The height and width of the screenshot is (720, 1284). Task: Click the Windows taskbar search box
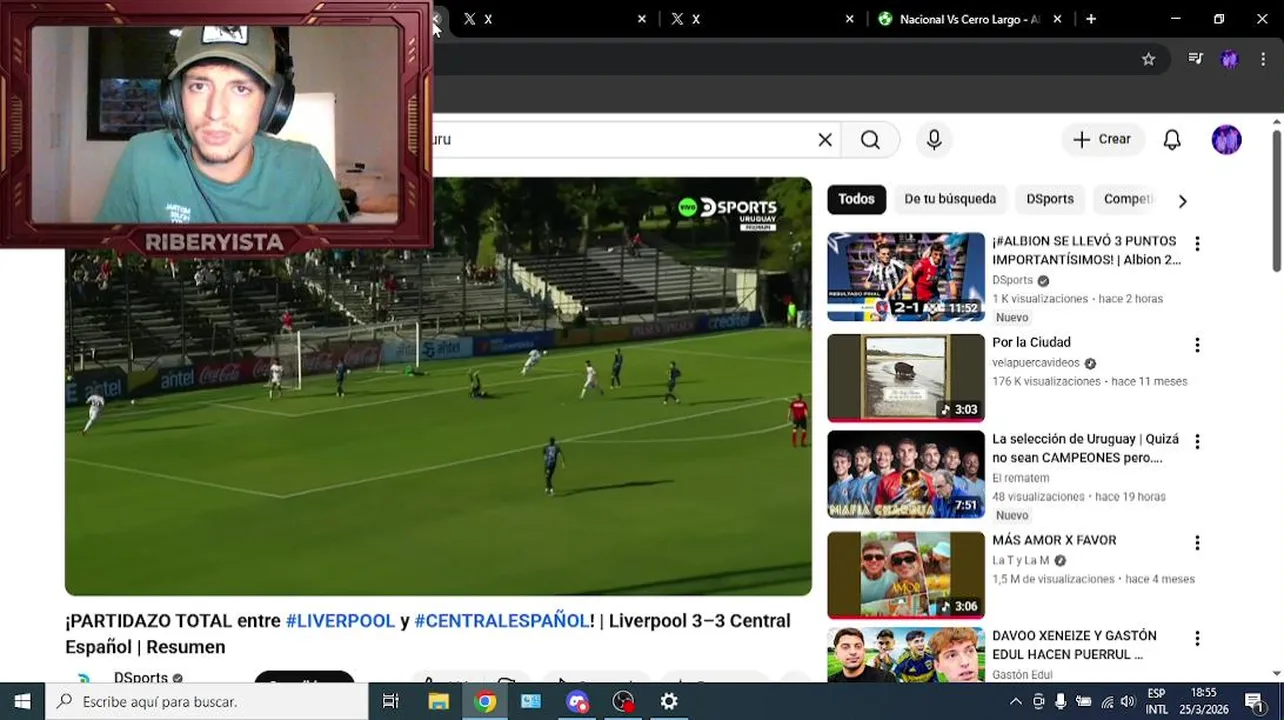point(207,702)
